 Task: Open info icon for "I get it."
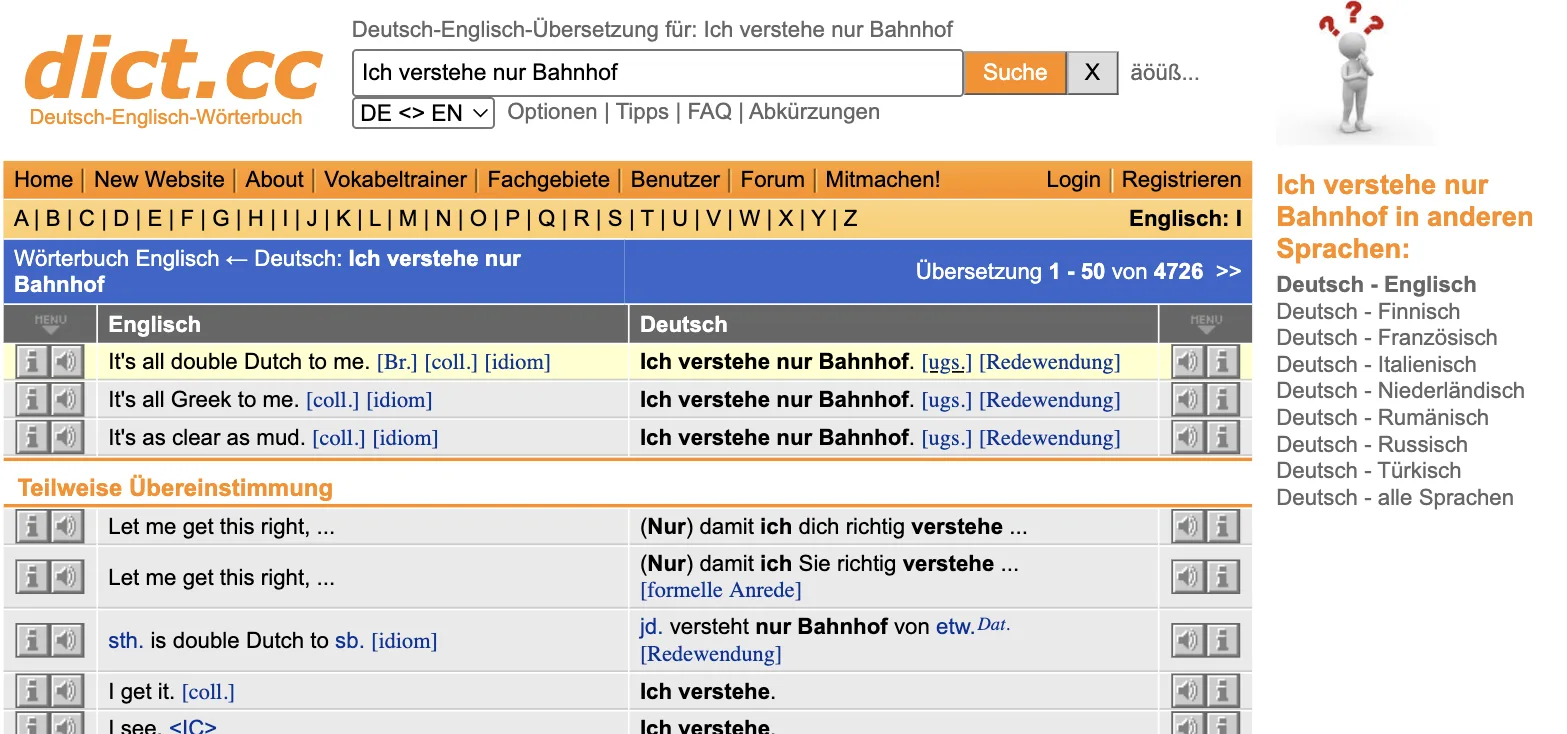point(32,691)
